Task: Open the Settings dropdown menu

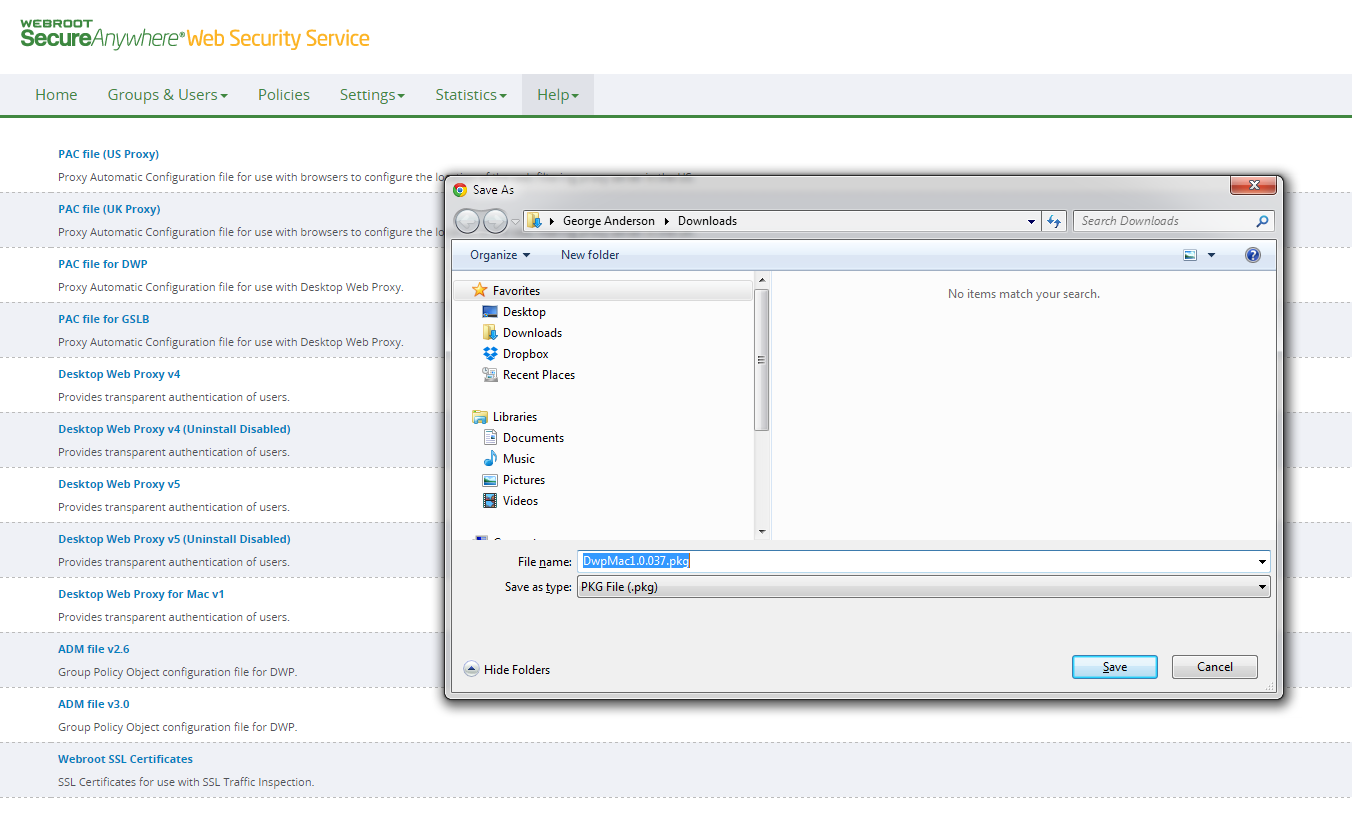Action: 372,95
